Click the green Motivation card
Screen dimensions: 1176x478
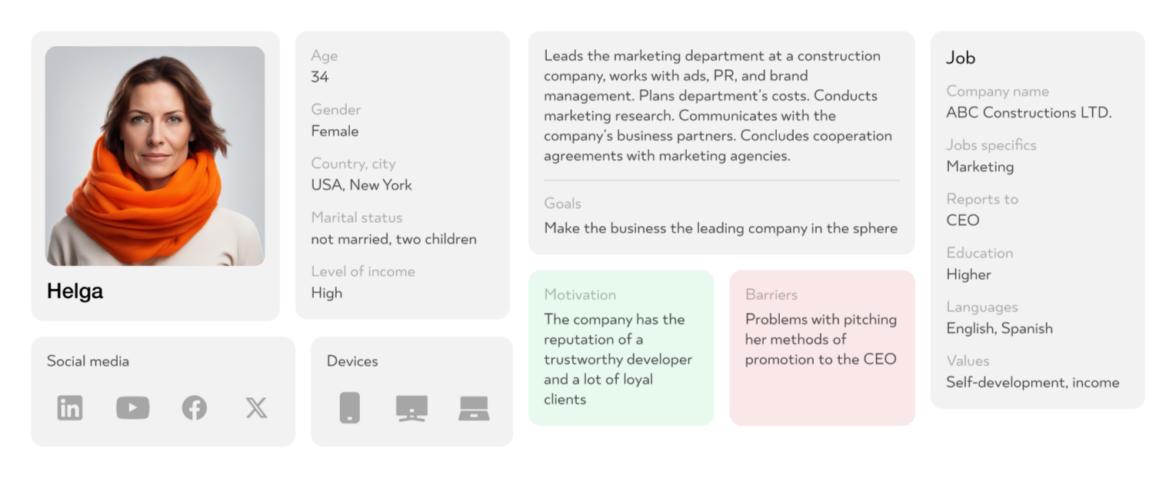pyautogui.click(x=620, y=347)
